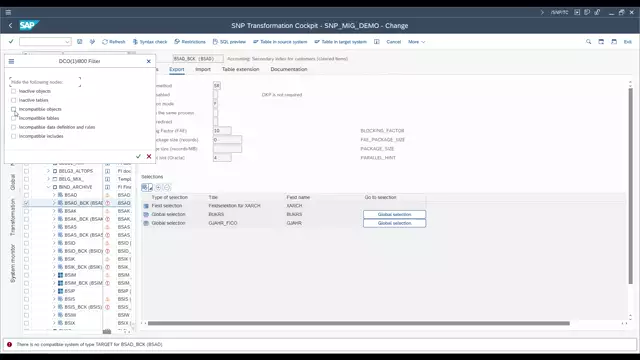Toggle Incompatible objects checkbox
640x360 pixels.
(13, 109)
